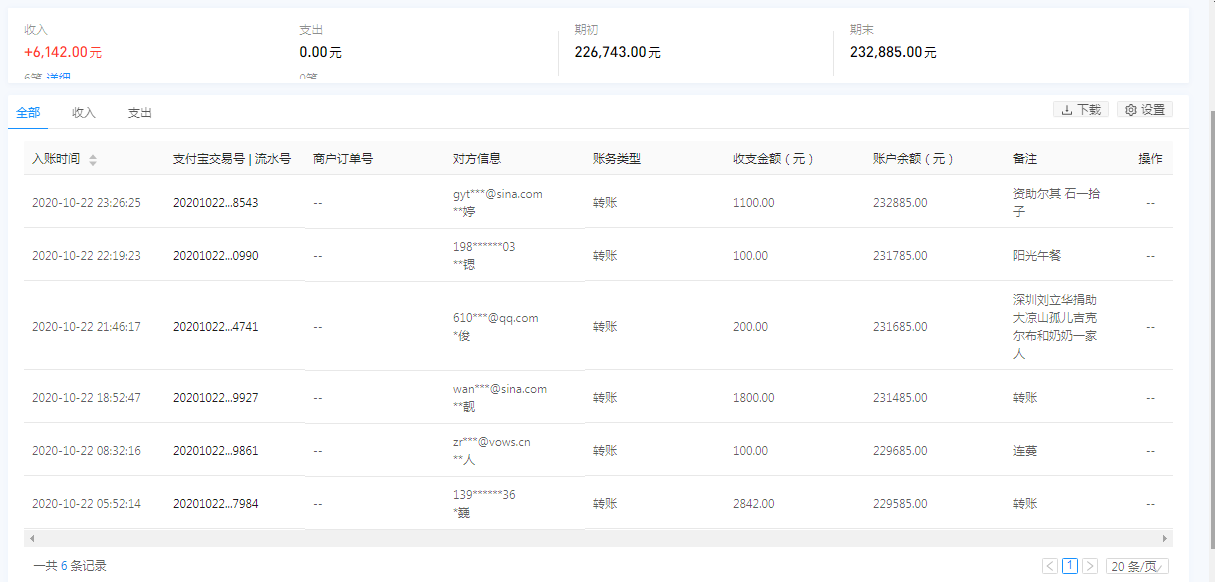This screenshot has height=582, width=1215.
Task: Select page number 1
Action: click(x=1069, y=566)
